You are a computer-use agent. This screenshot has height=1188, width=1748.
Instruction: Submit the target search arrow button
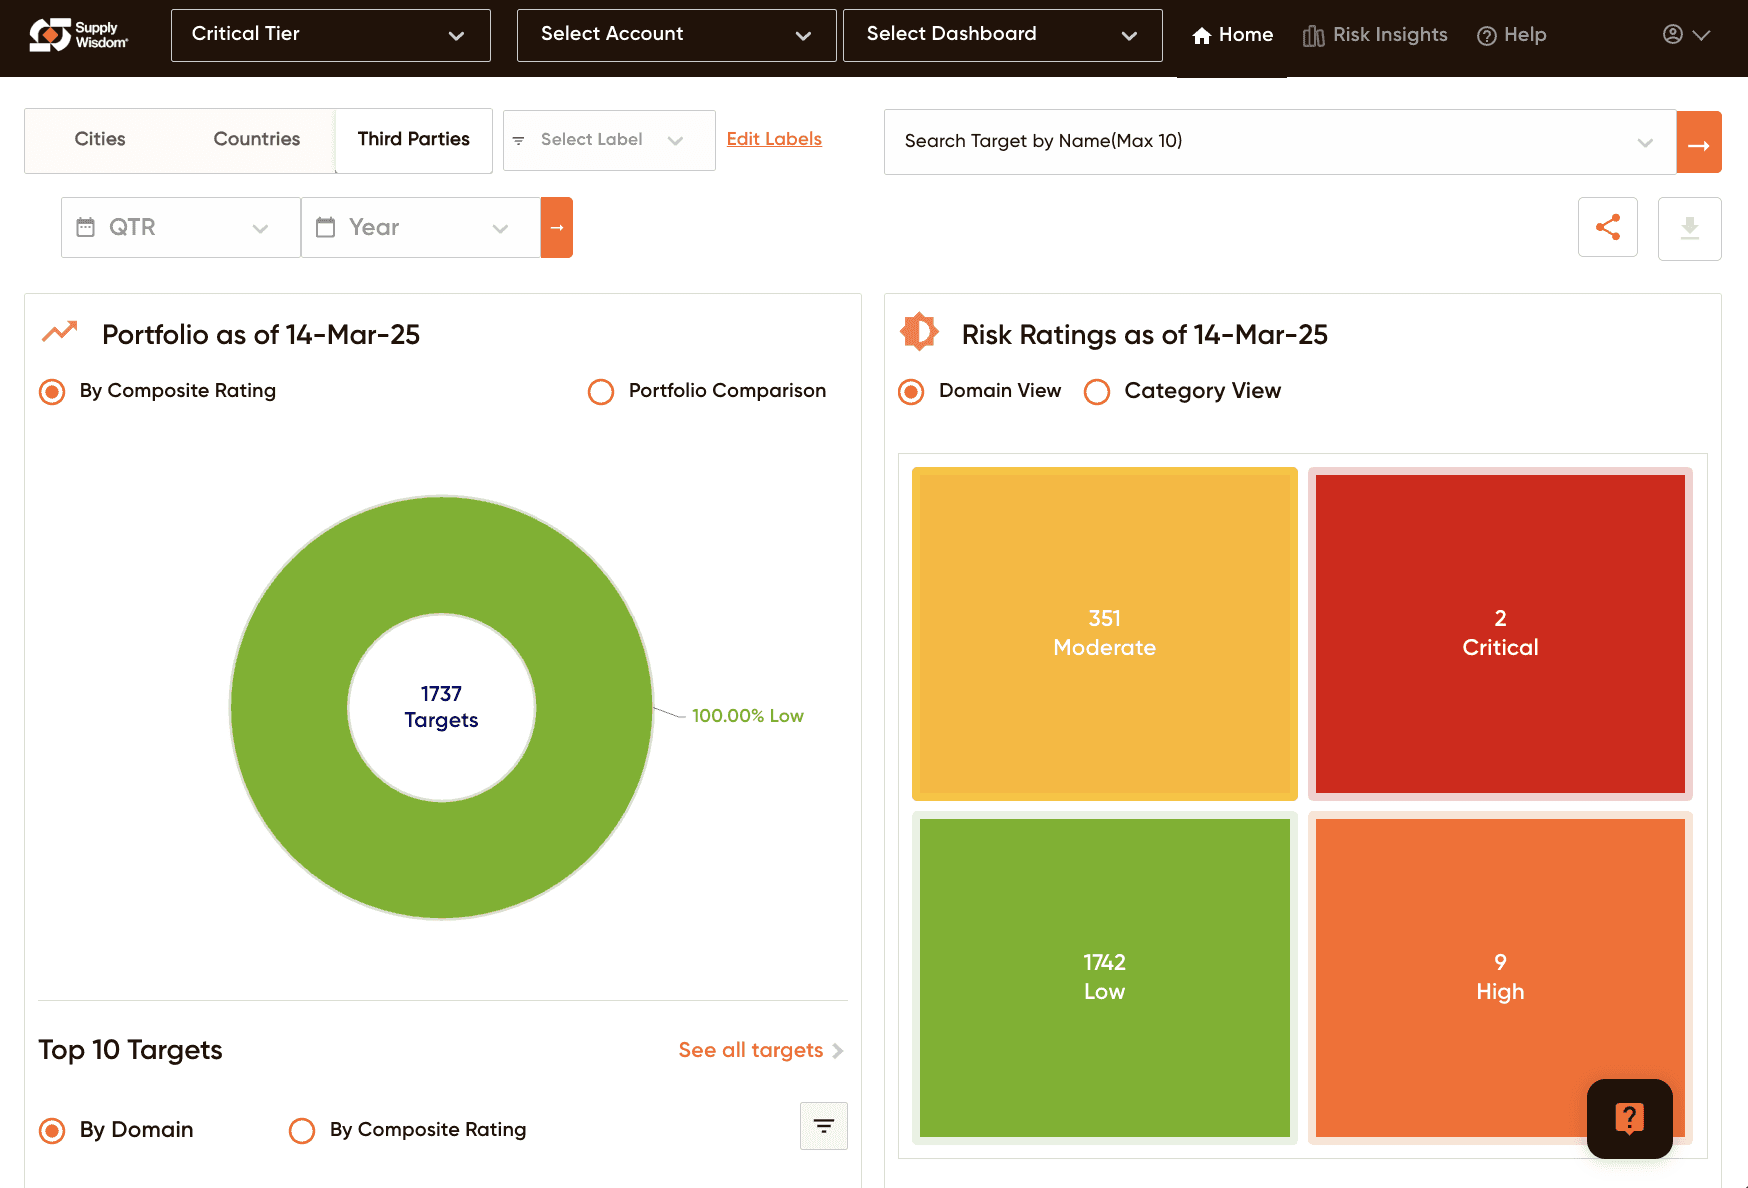pyautogui.click(x=1699, y=142)
